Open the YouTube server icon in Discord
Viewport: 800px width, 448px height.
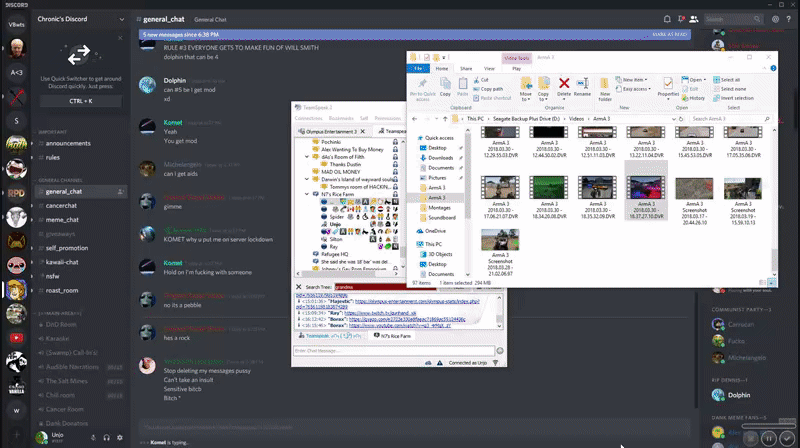(x=16, y=338)
